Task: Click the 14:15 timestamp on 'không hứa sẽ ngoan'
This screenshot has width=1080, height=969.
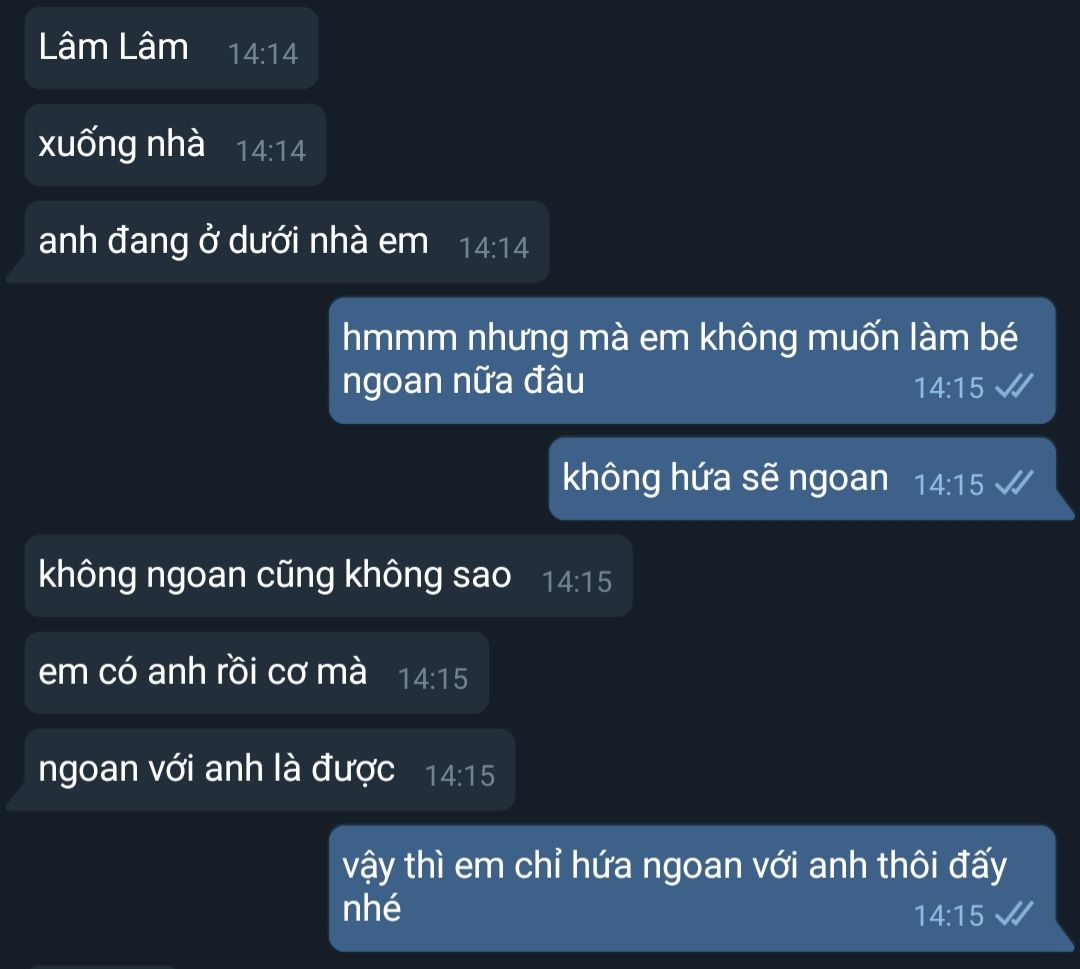Action: point(948,485)
